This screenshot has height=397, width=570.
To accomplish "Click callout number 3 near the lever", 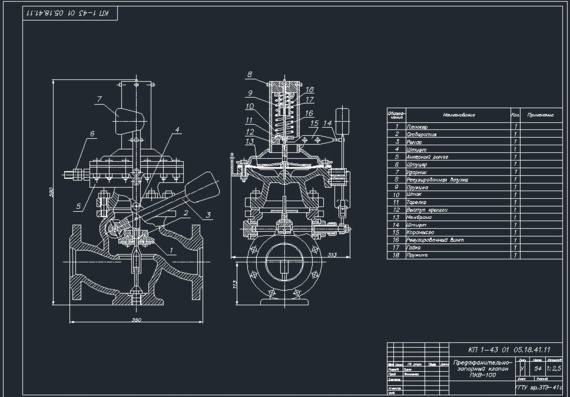I will [208, 215].
